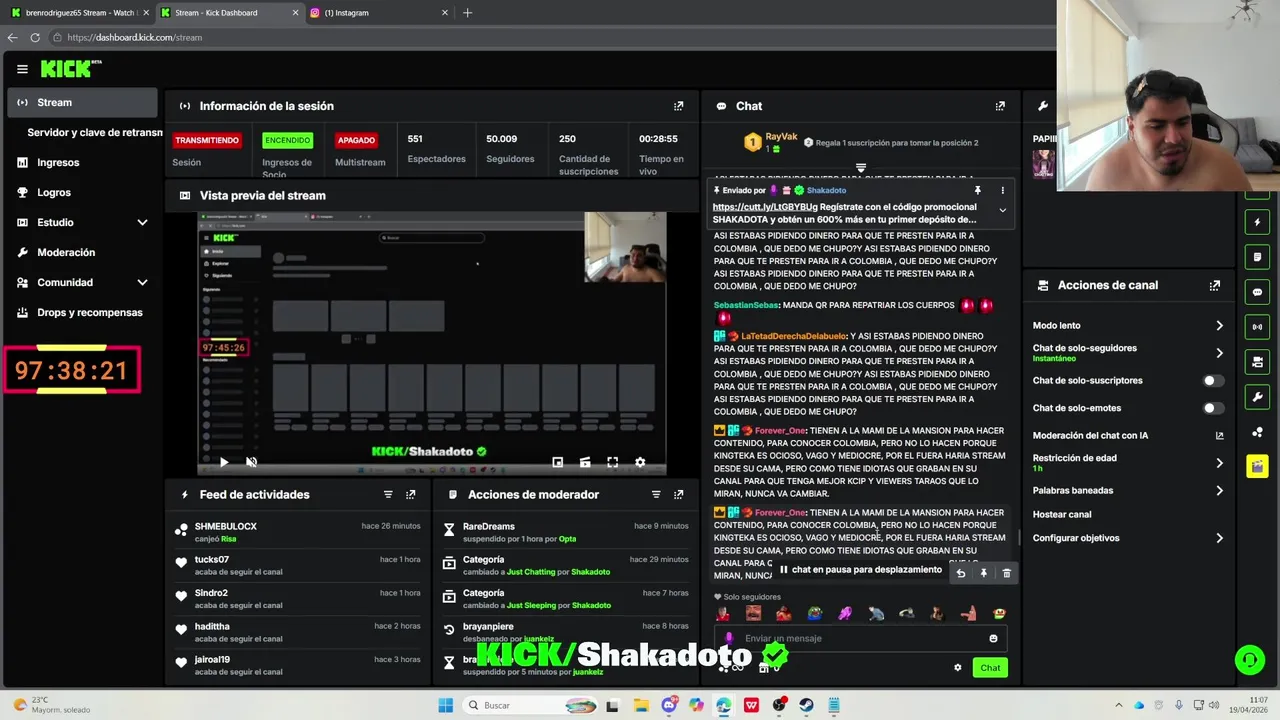Click the green Chat send button

click(990, 667)
